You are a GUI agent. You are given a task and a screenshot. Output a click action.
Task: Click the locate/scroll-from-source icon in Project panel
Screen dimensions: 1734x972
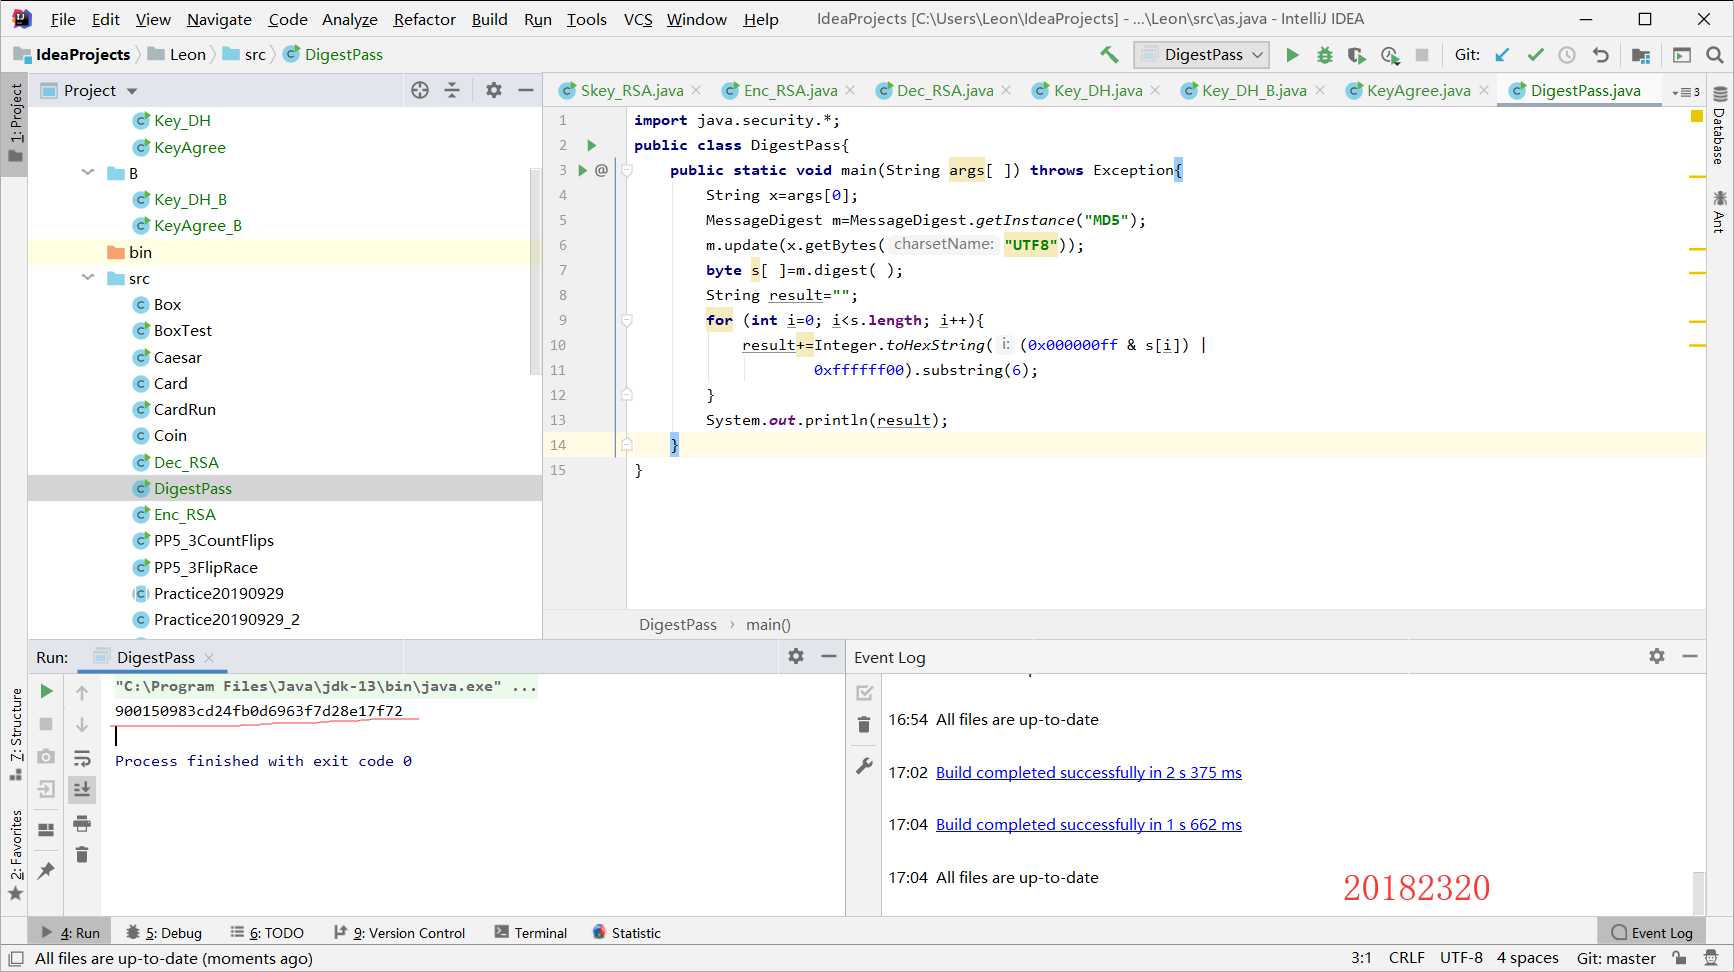(420, 90)
